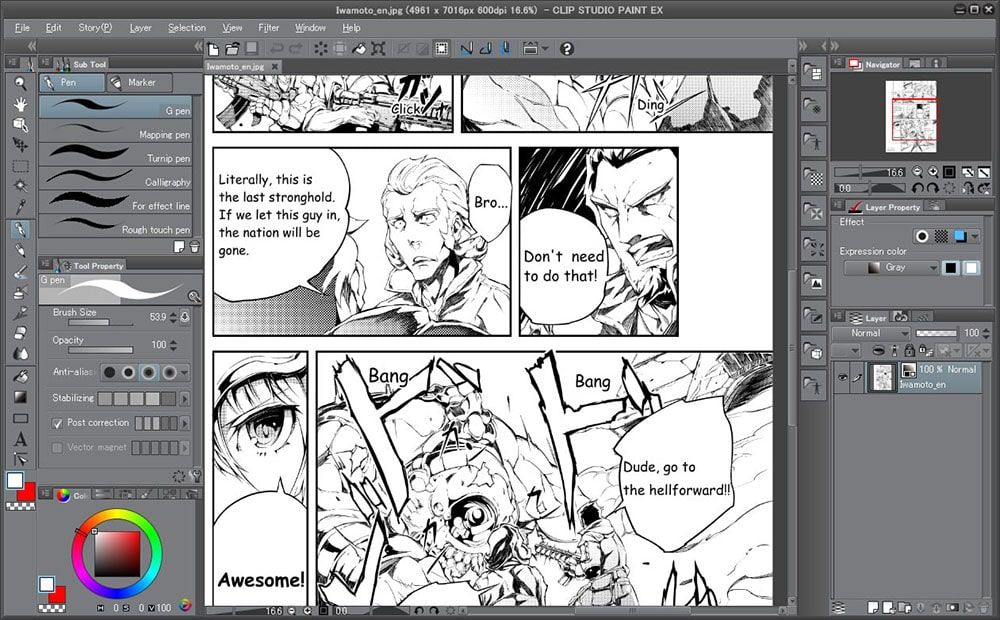Expand the Post correction options arrow
Screen dimensions: 1000x620
184,424
